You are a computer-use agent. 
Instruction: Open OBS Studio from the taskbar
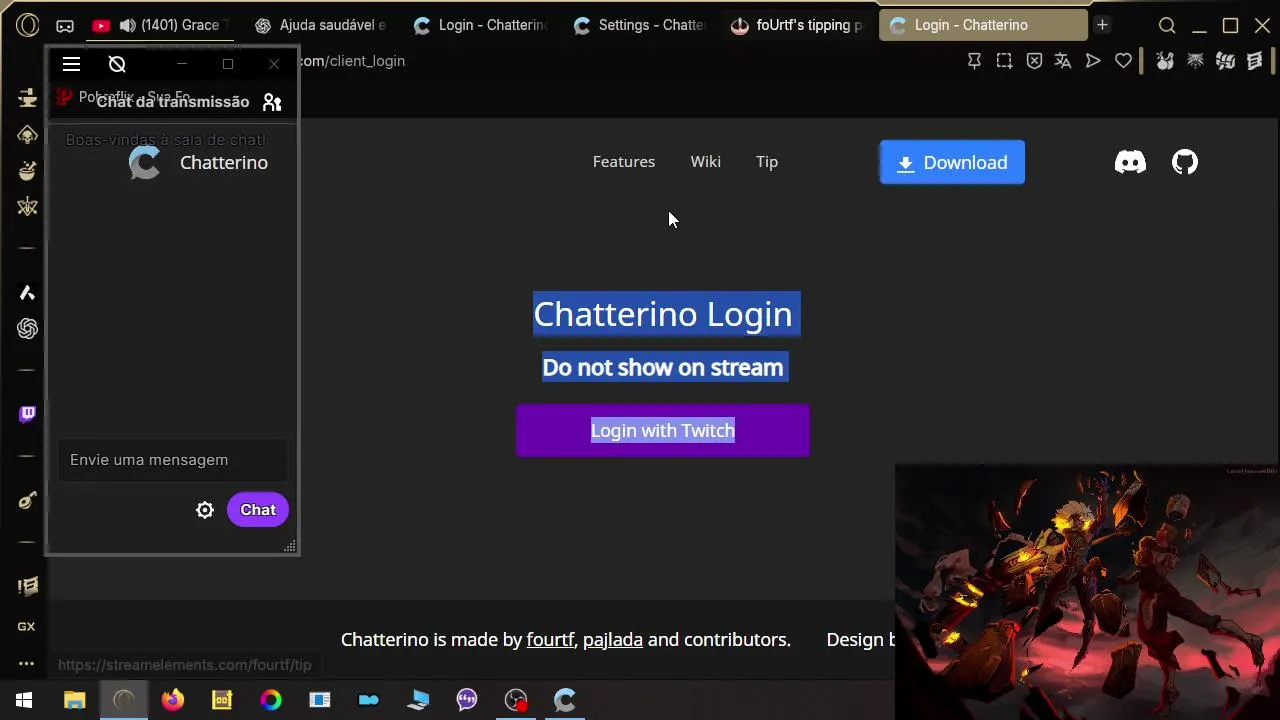pos(516,700)
